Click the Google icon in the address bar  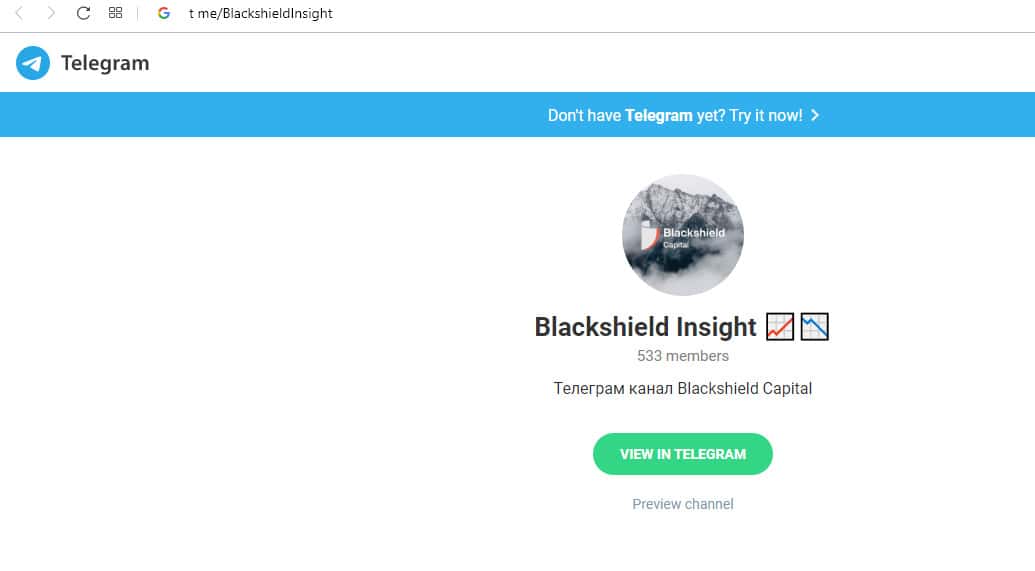[x=164, y=13]
